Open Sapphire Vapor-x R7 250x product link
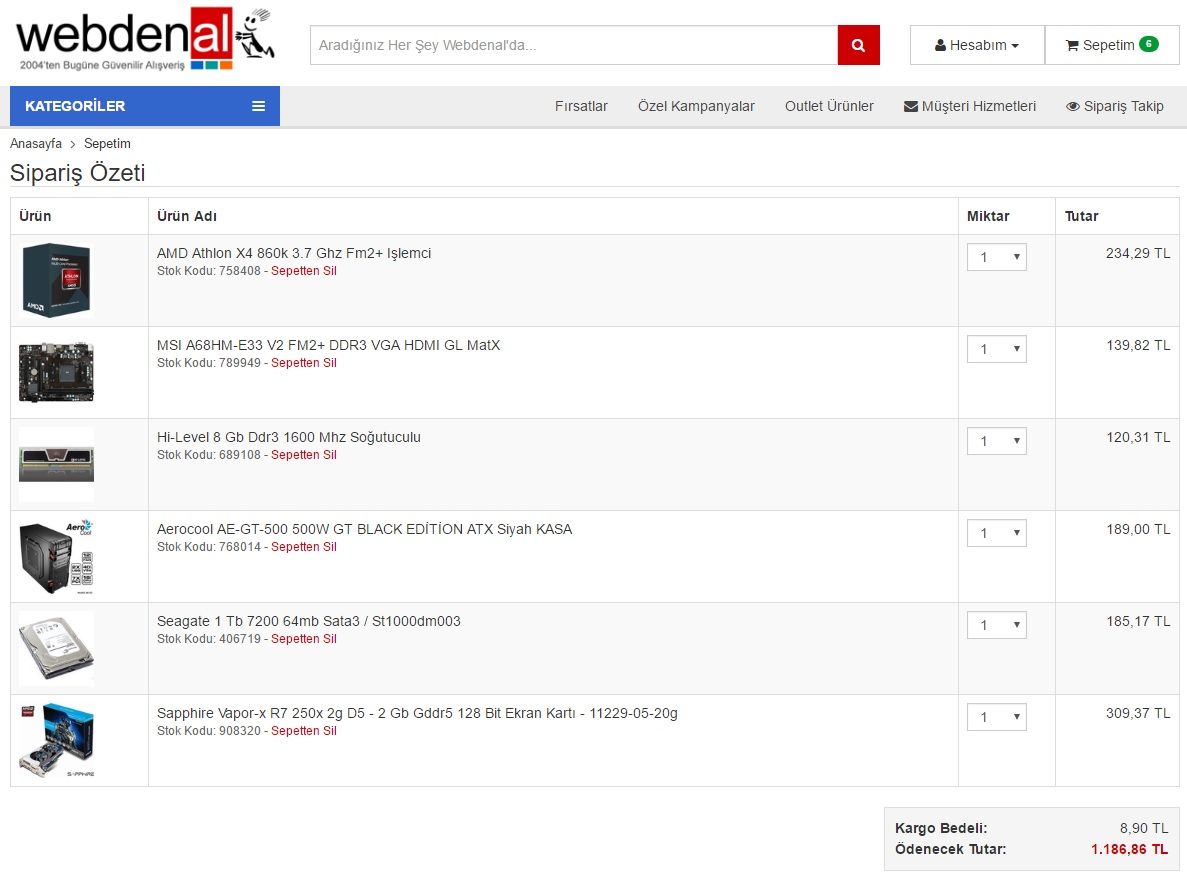 tap(417, 713)
